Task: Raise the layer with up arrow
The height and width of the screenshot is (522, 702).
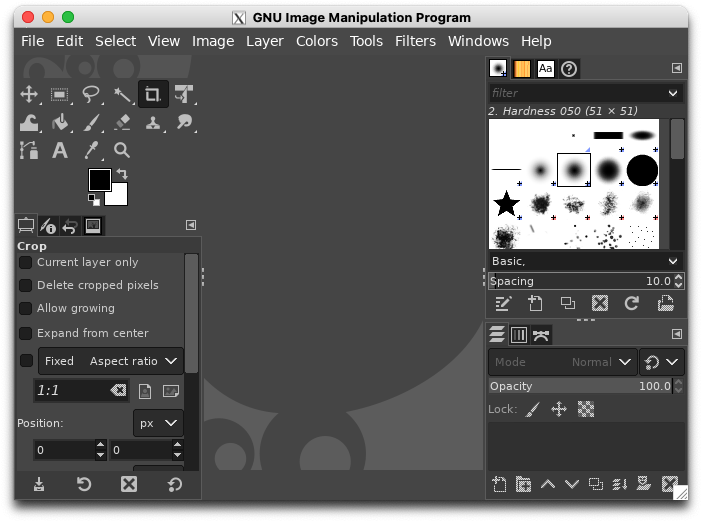Action: (548, 484)
